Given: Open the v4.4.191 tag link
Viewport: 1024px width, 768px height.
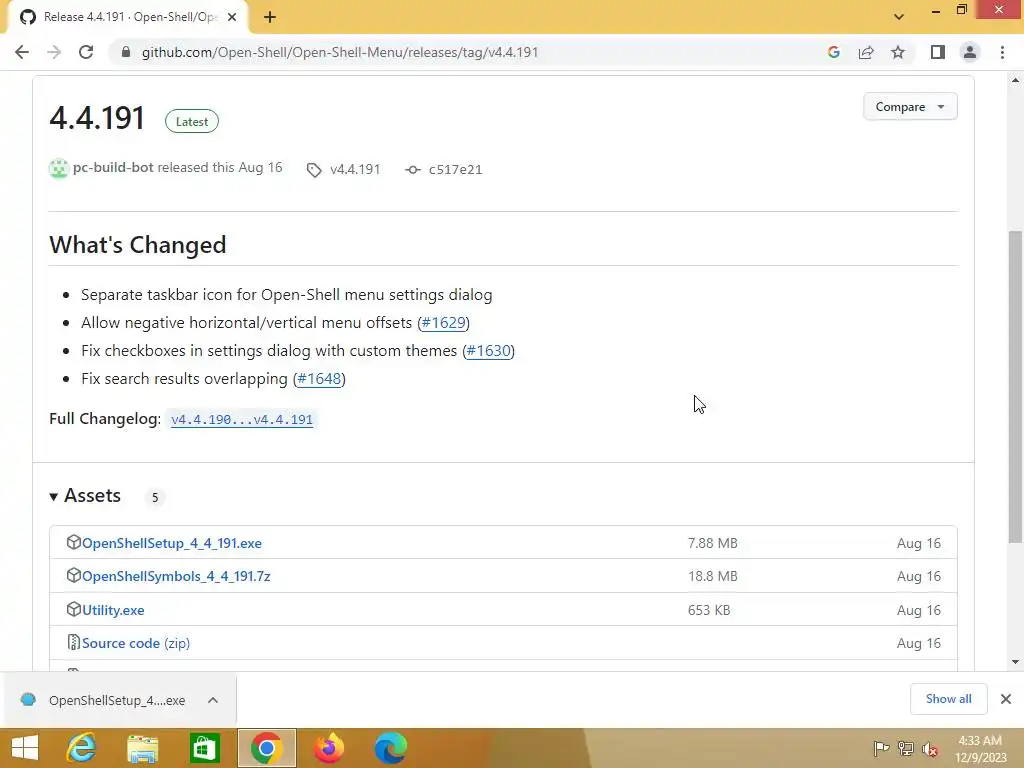Looking at the screenshot, I should 355,170.
